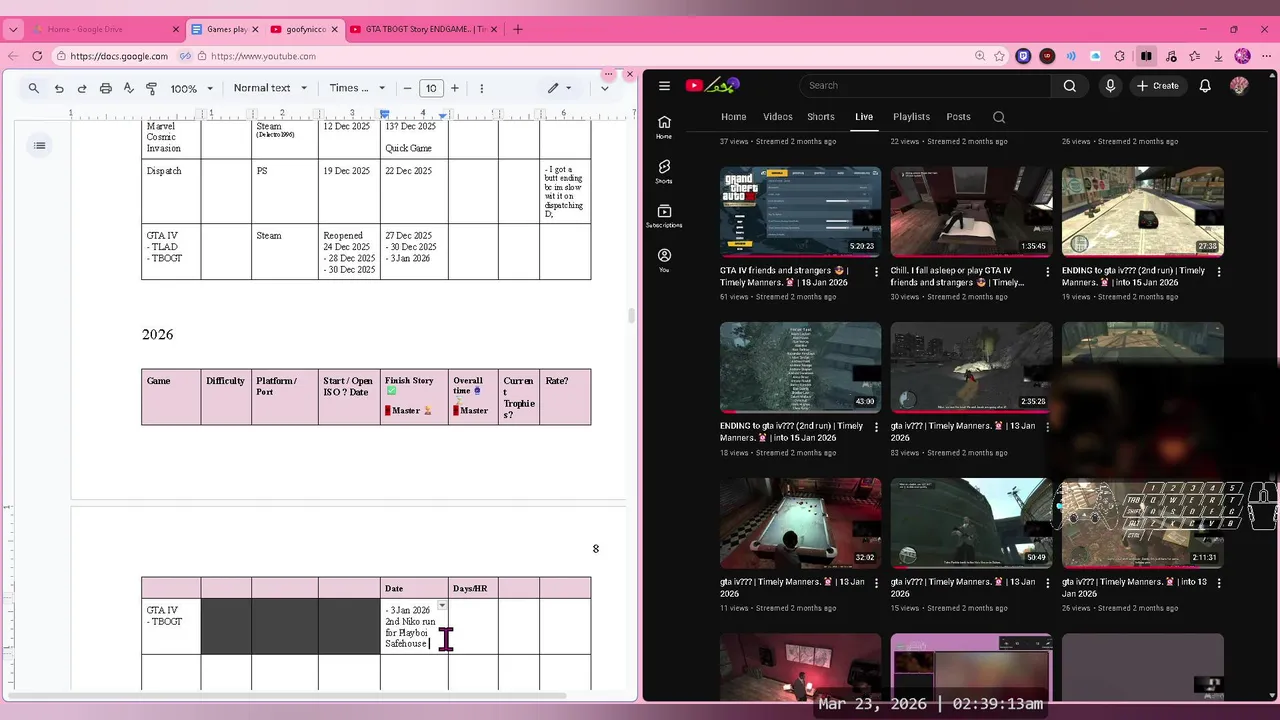Screen dimensions: 1280x720
Task: Submit YouTube search with magnifier button
Action: click(1070, 86)
